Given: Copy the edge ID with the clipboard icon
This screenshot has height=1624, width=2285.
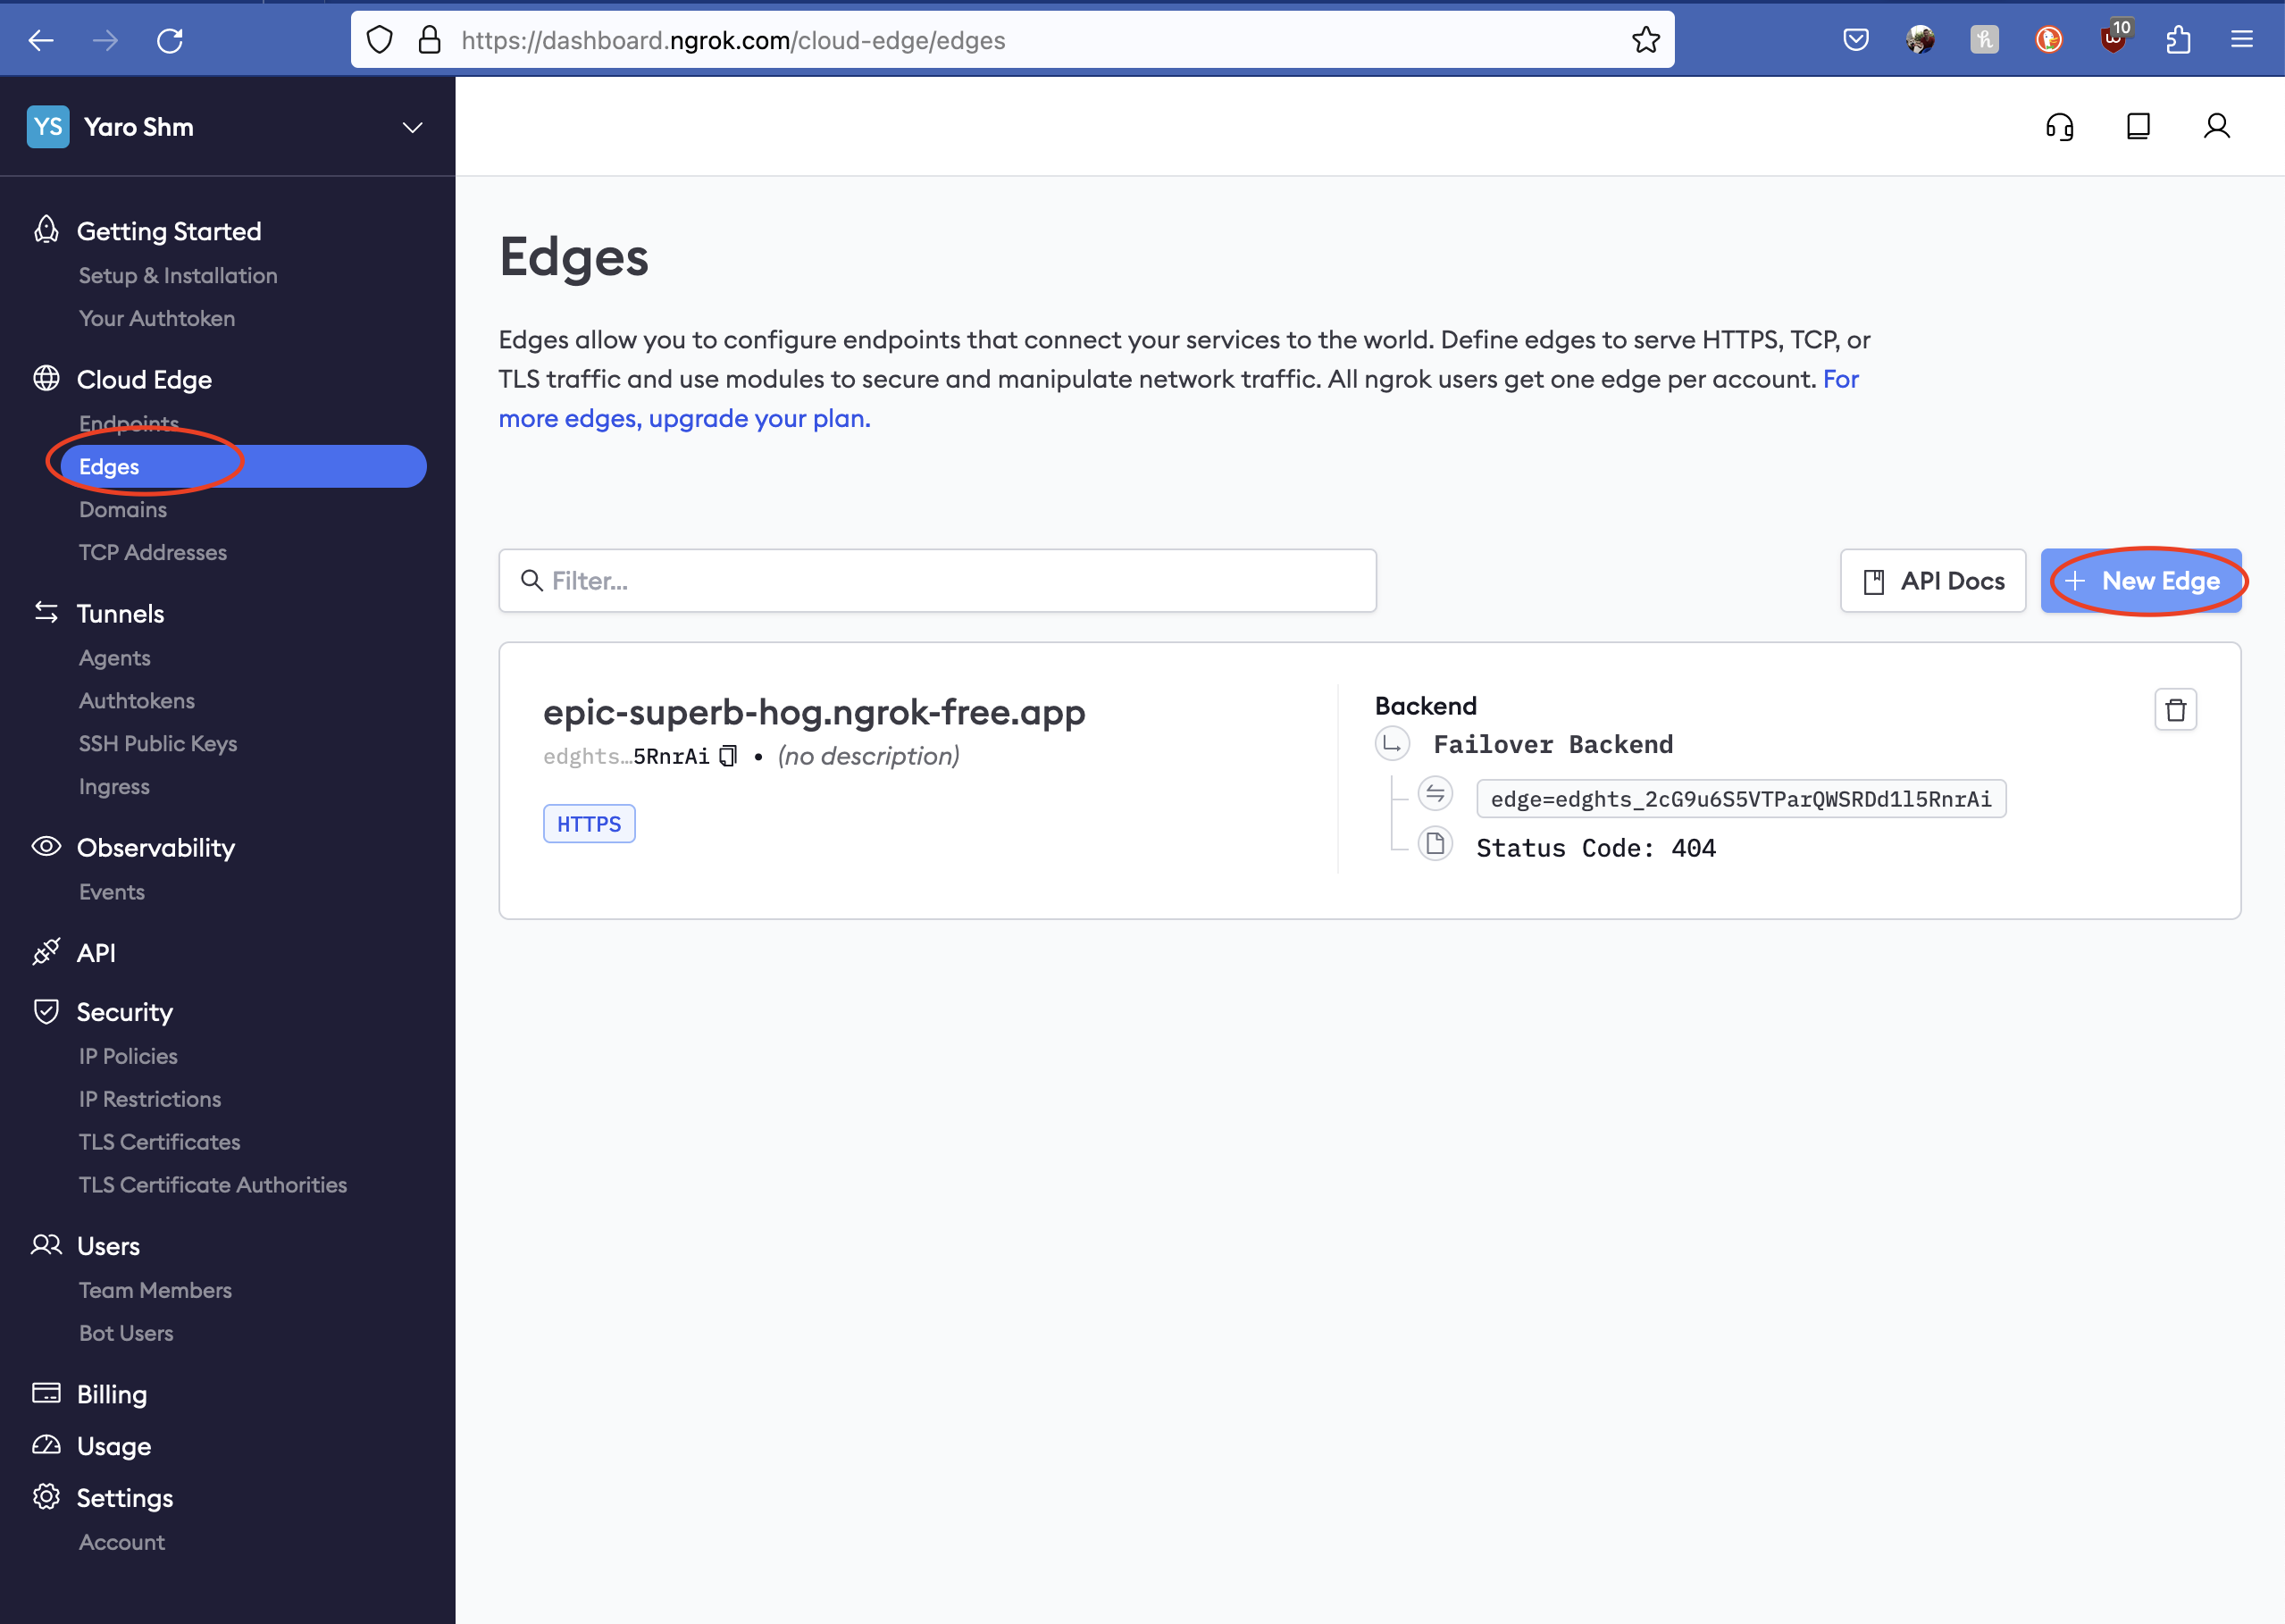Looking at the screenshot, I should pos(728,756).
